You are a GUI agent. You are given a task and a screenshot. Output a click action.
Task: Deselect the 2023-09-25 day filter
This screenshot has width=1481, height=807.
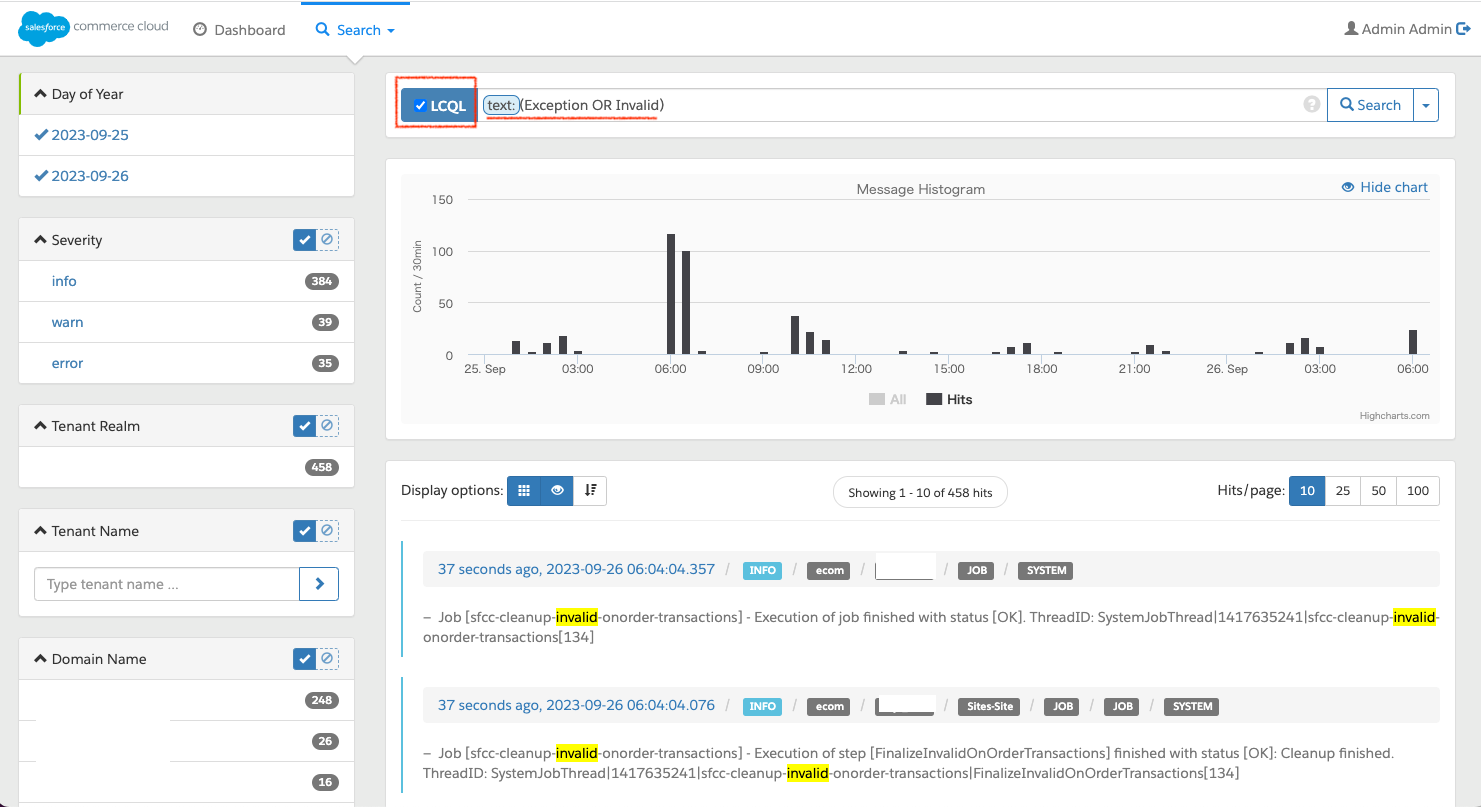click(x=81, y=135)
